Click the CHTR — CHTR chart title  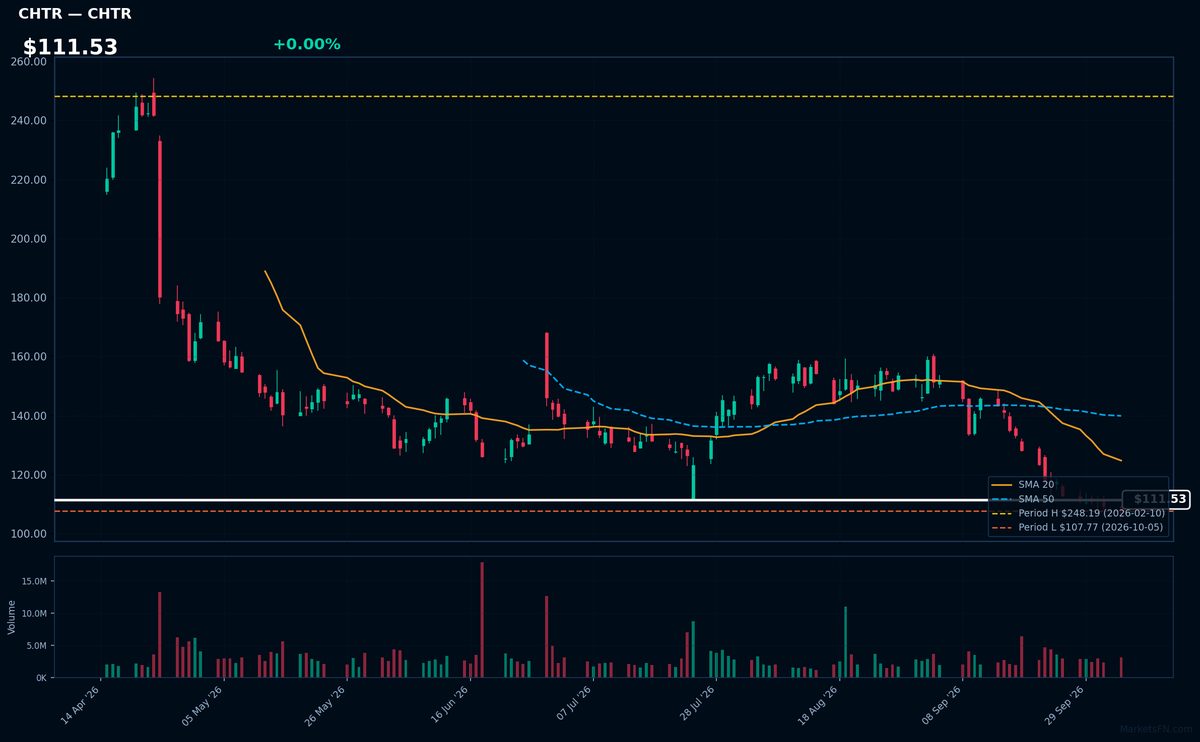pyautogui.click(x=75, y=14)
